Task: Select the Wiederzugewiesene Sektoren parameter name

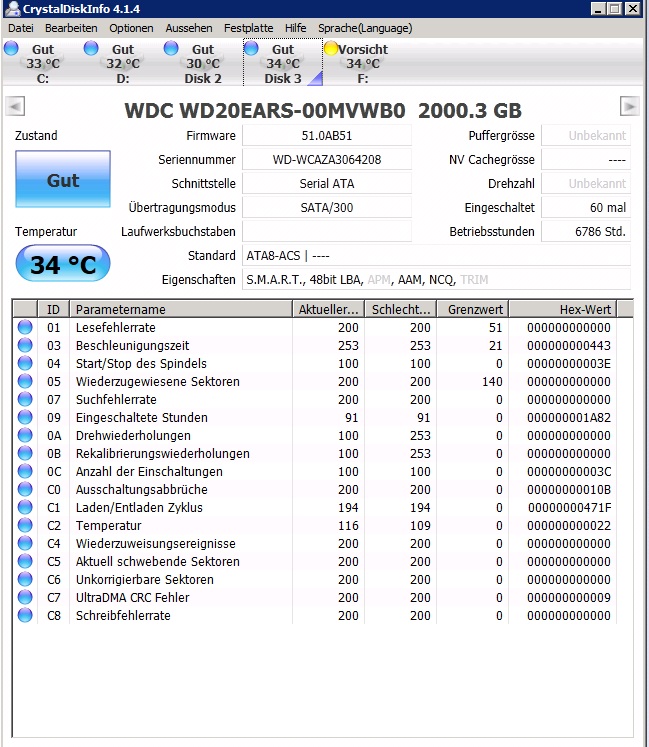Action: pos(158,382)
